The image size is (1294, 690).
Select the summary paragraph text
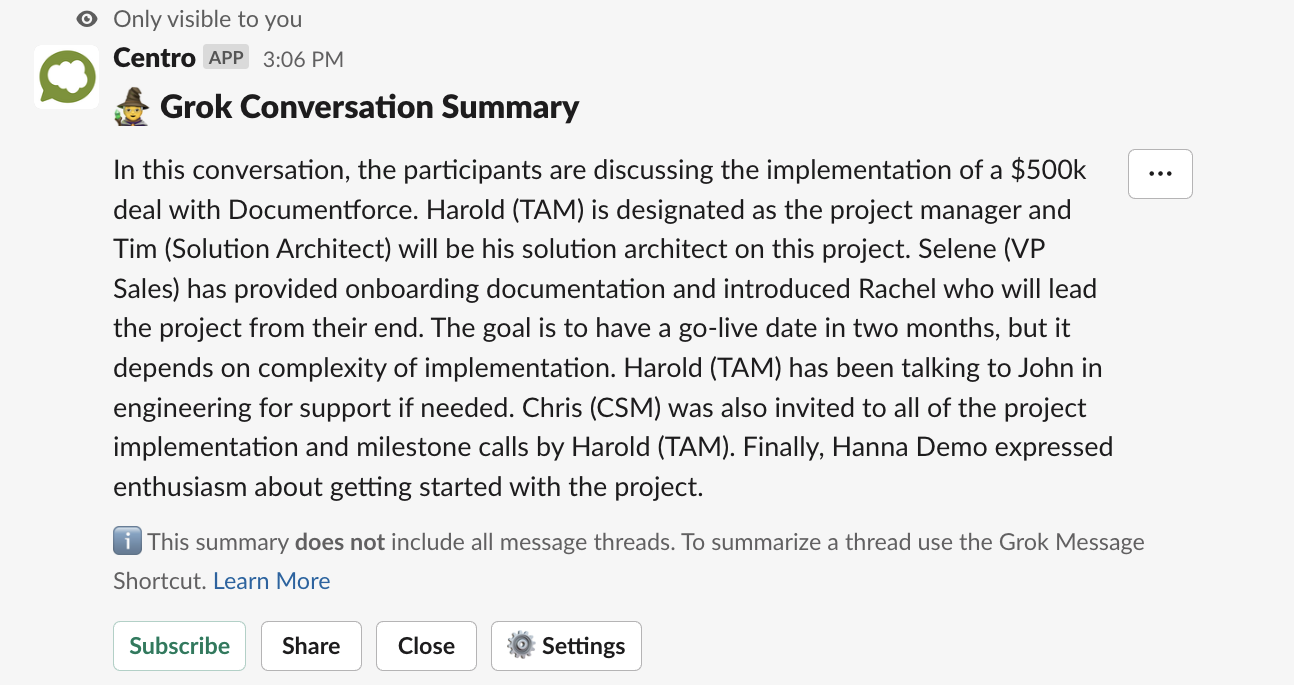600,328
